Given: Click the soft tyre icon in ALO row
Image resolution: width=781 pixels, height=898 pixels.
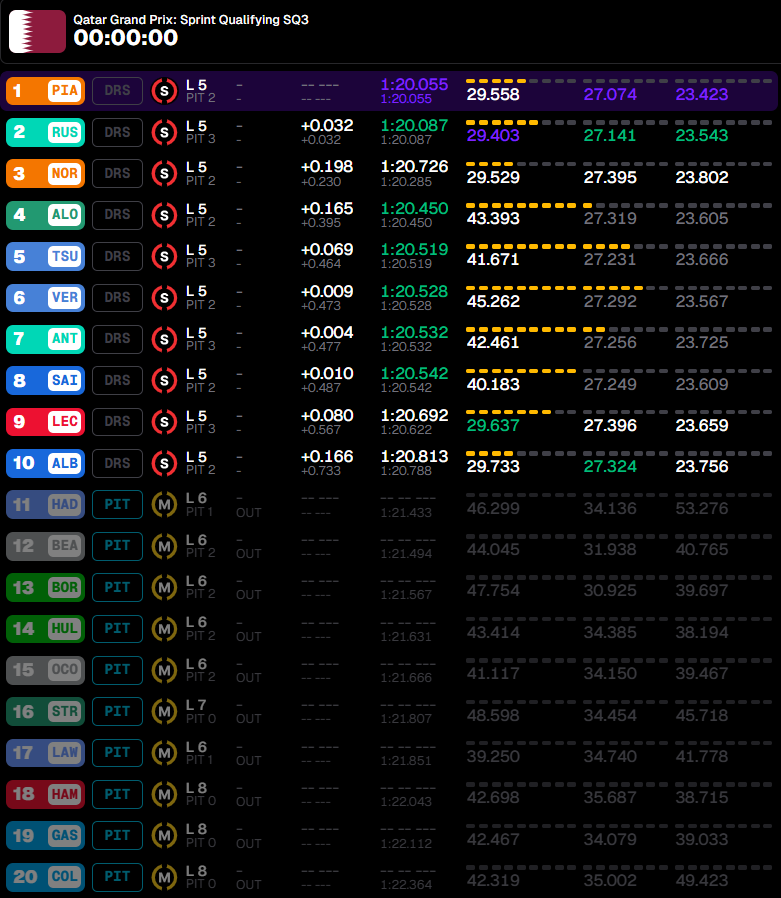Looking at the screenshot, I should point(164,215).
